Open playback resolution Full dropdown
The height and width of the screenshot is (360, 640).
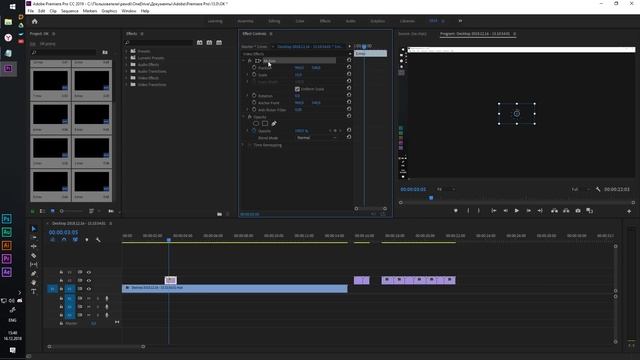pyautogui.click(x=580, y=189)
